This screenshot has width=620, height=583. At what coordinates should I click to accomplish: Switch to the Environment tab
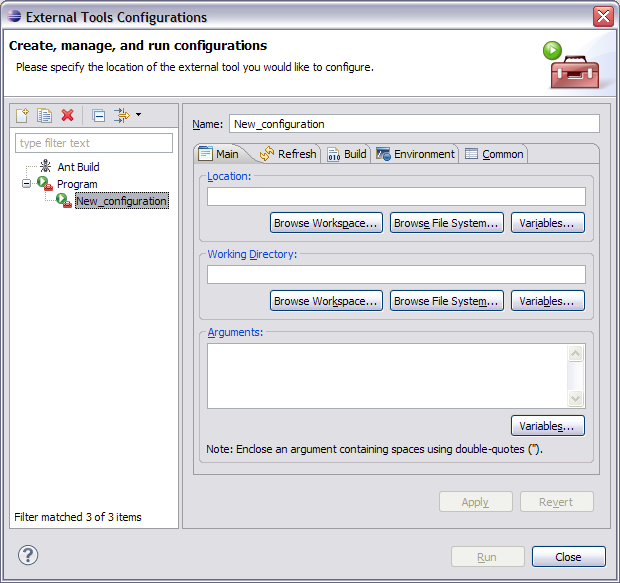coord(415,154)
